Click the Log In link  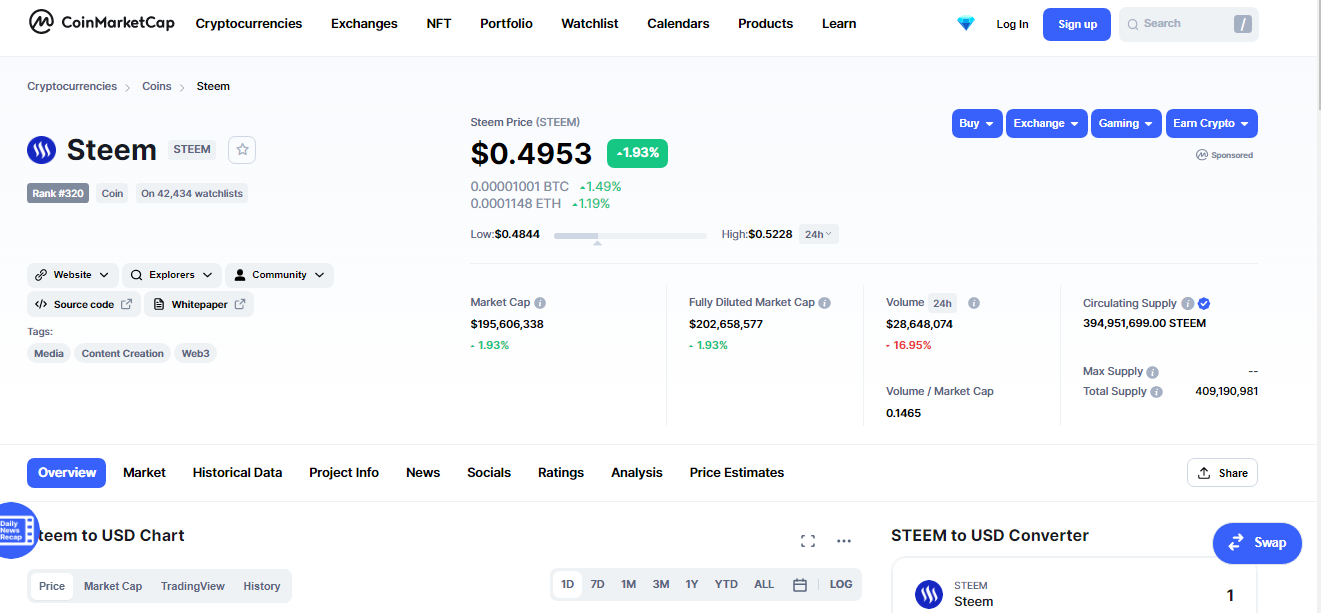coord(1012,24)
